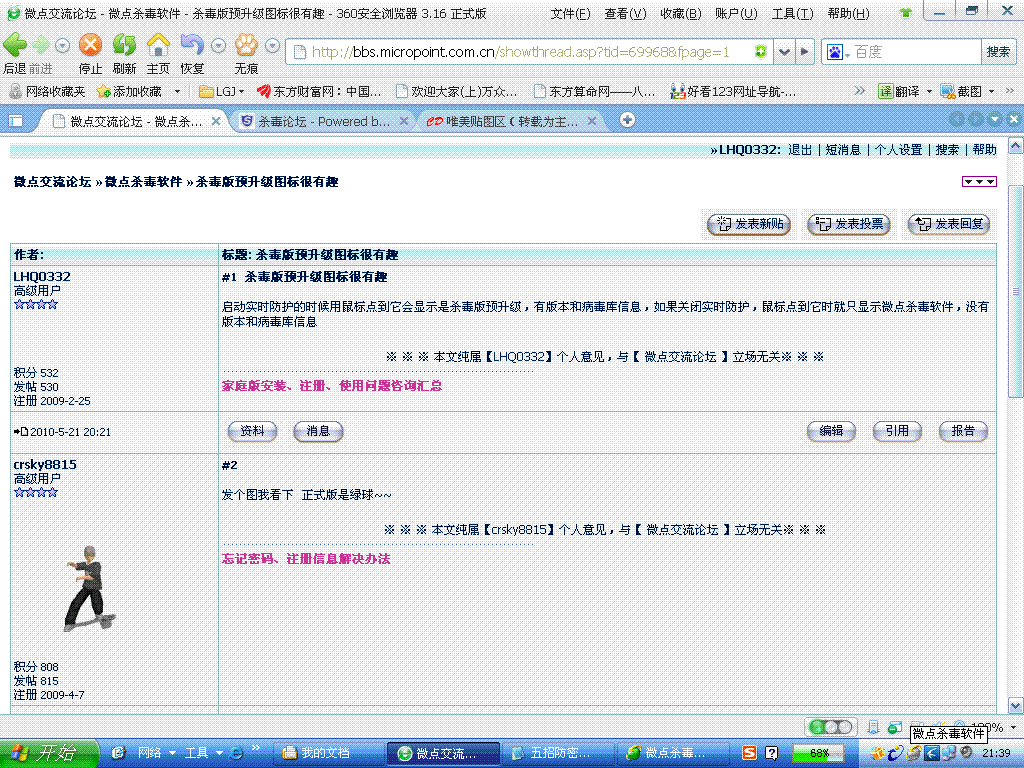
Task: Click the 68% green progress bar in taskbar
Action: pos(818,753)
